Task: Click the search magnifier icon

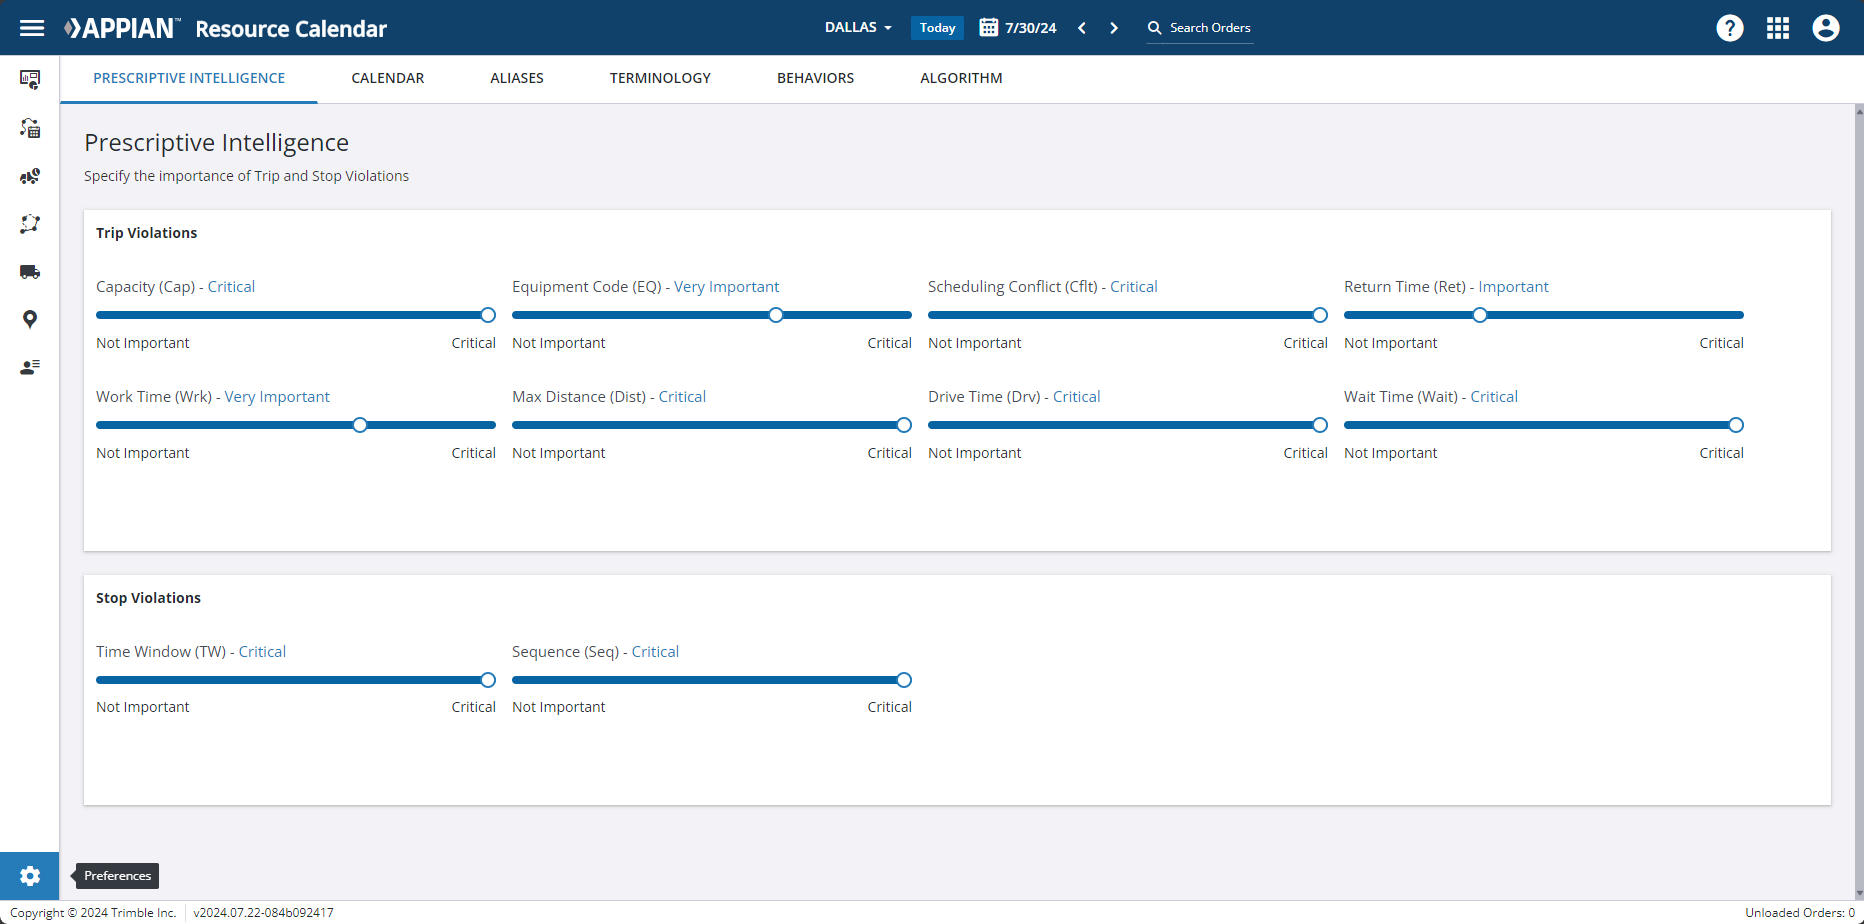Action: pos(1155,28)
